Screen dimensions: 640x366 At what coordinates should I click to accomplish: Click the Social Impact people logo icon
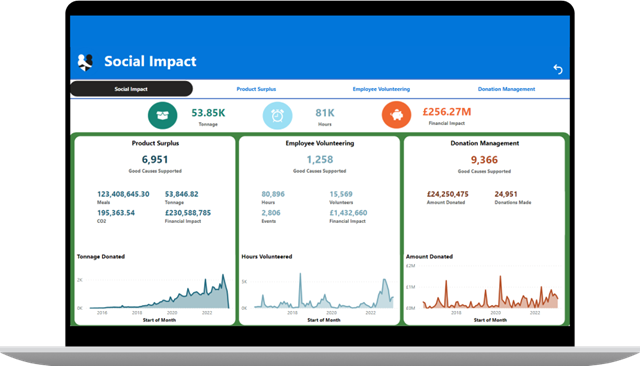(85, 62)
